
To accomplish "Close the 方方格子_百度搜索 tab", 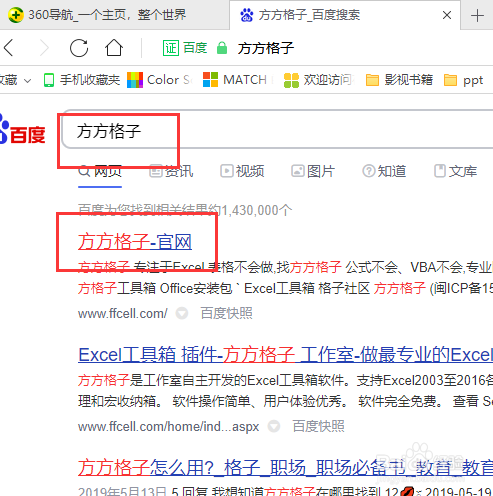I will (x=447, y=15).
